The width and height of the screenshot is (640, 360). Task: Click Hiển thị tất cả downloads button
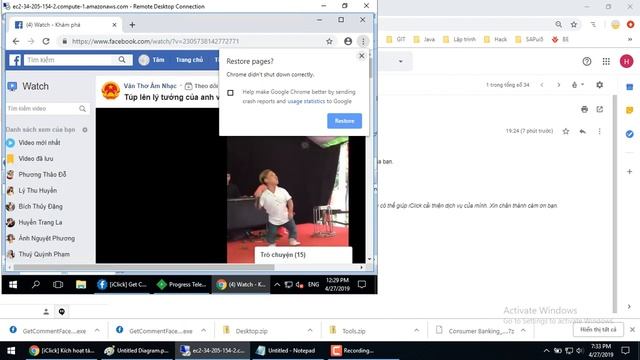598,330
